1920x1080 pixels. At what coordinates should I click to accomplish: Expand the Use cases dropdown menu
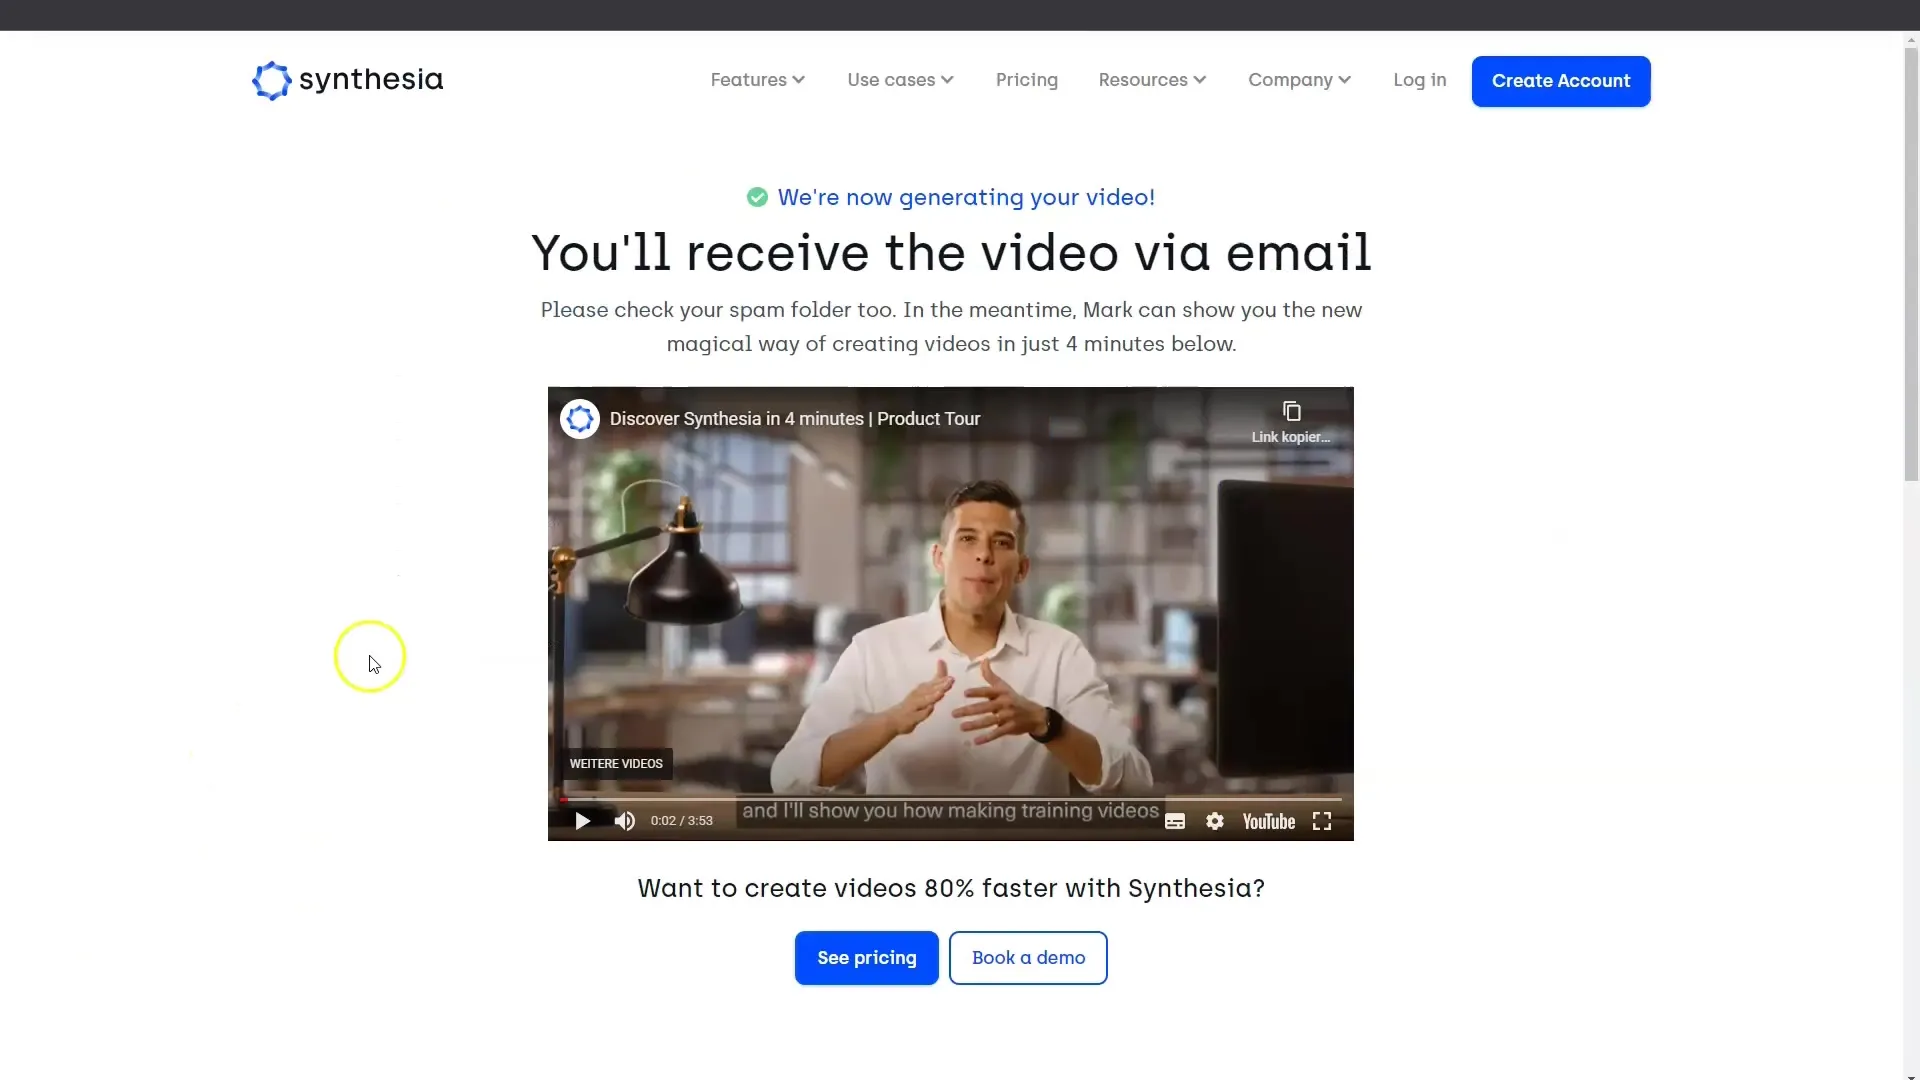coord(899,80)
